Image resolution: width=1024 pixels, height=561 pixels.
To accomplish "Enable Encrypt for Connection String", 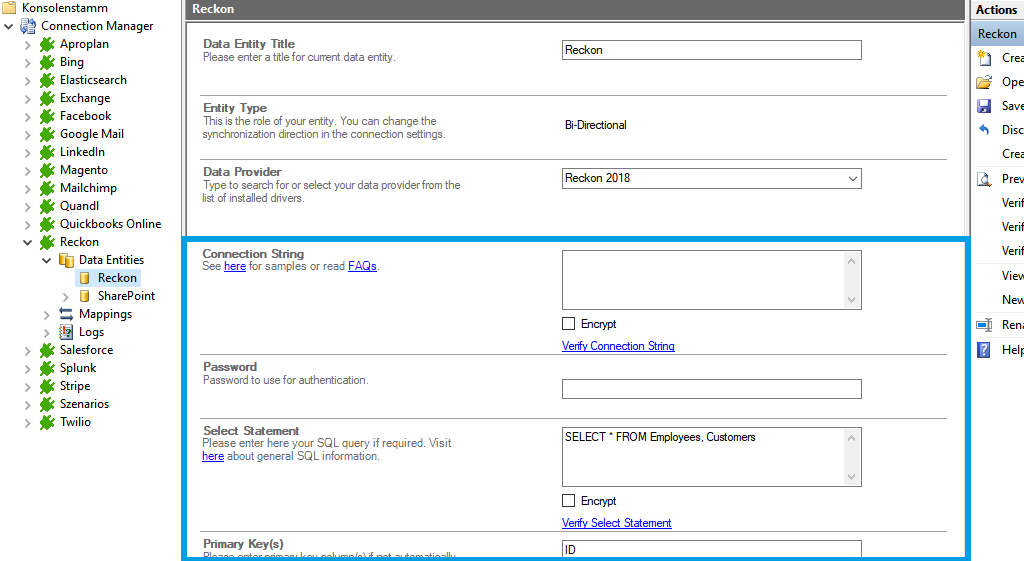I will coord(569,324).
